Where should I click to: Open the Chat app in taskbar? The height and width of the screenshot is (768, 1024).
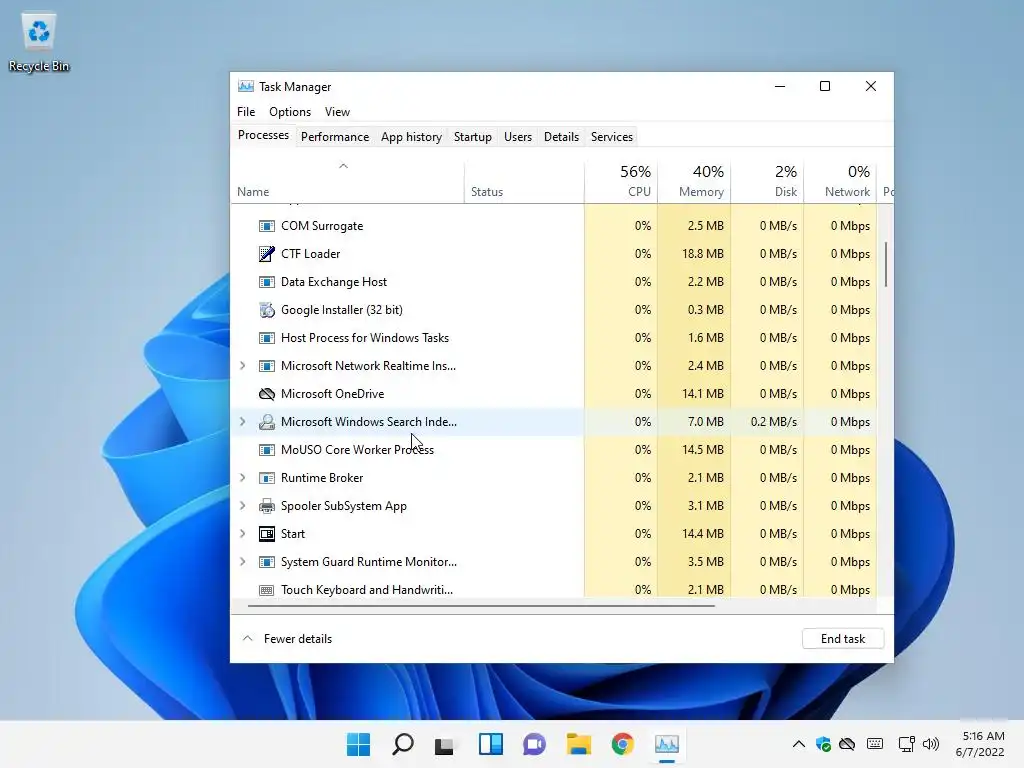pos(534,744)
